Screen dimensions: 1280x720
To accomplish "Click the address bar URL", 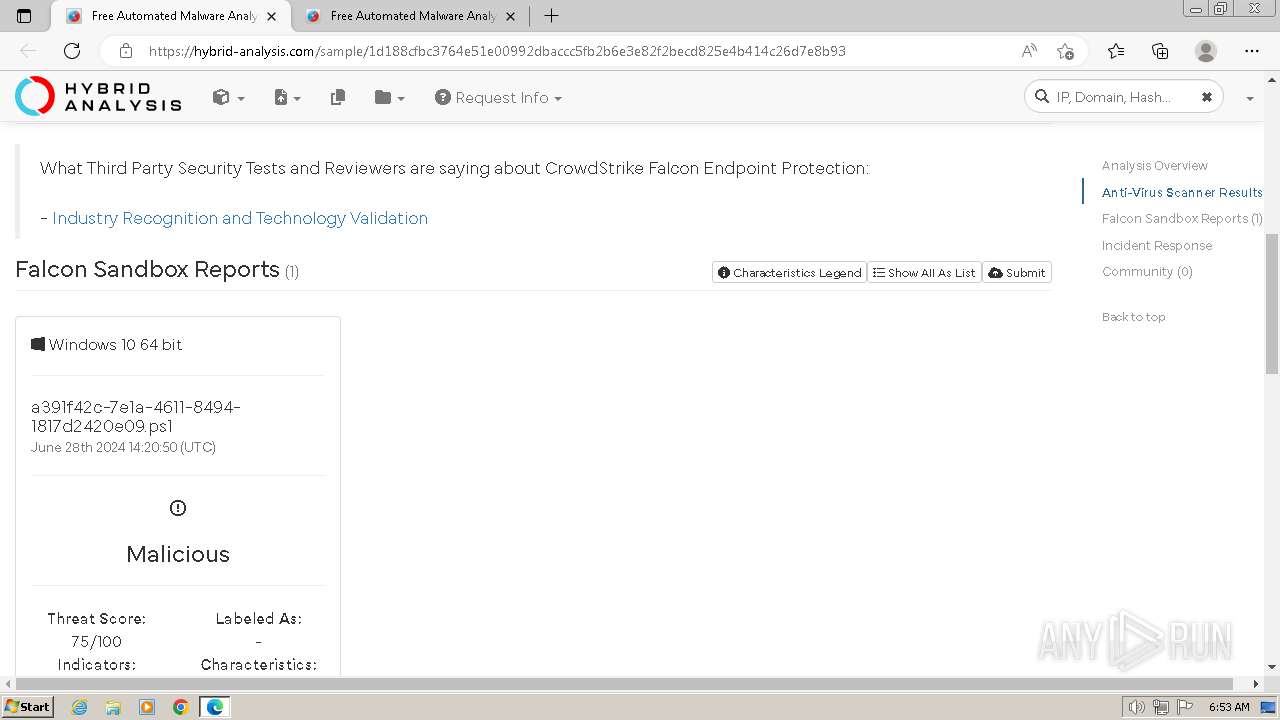I will pos(497,51).
